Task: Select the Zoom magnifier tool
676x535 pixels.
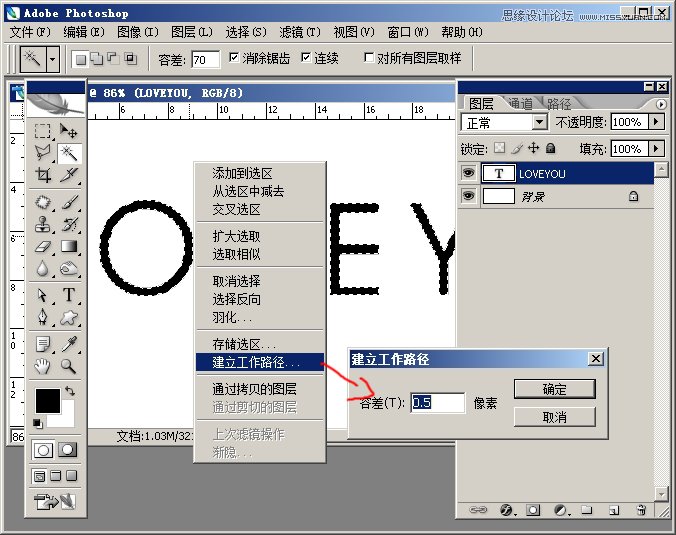Action: click(x=69, y=365)
